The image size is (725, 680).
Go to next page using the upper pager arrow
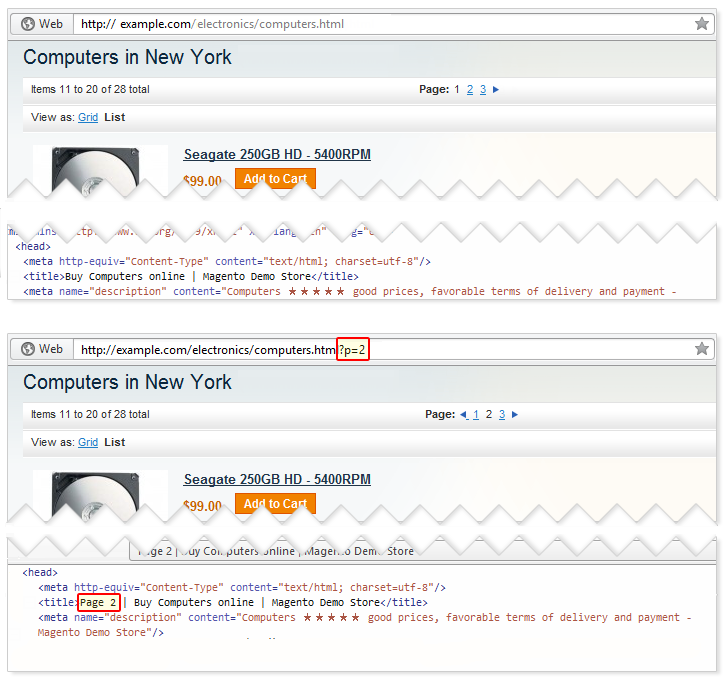[496, 90]
